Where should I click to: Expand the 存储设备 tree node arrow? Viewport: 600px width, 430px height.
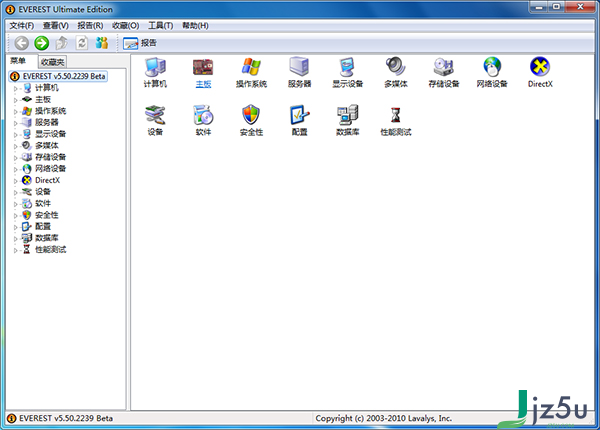click(x=16, y=158)
